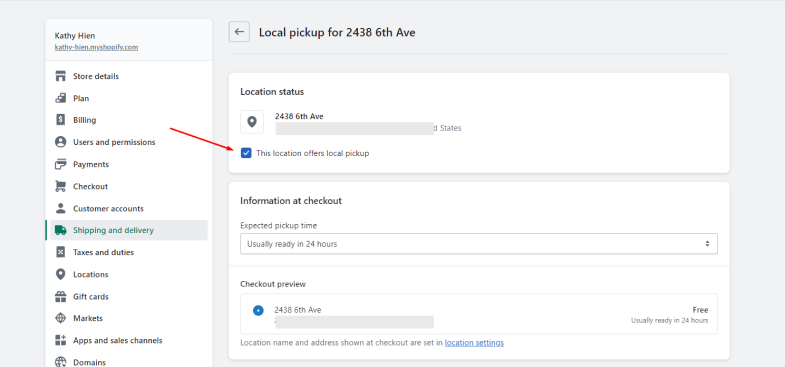The image size is (785, 367).
Task: Uncheck This location offers local pickup
Action: coord(246,153)
